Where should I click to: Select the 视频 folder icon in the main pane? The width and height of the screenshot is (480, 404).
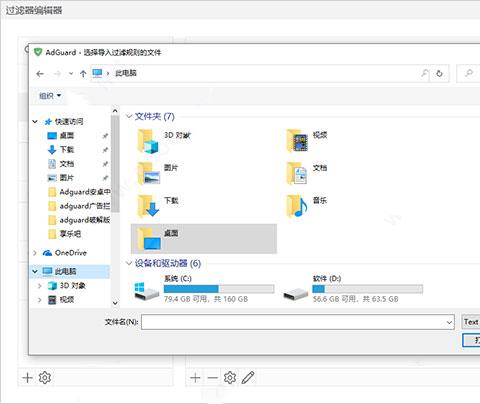[x=297, y=140]
